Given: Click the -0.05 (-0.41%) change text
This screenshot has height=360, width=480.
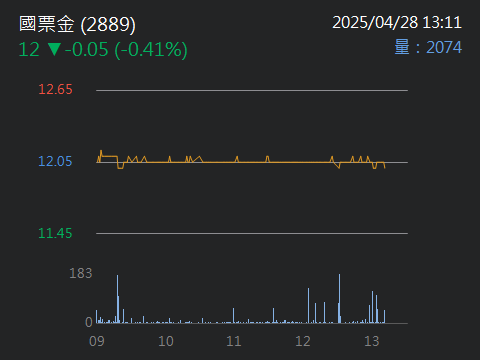Looking at the screenshot, I should point(126,50).
